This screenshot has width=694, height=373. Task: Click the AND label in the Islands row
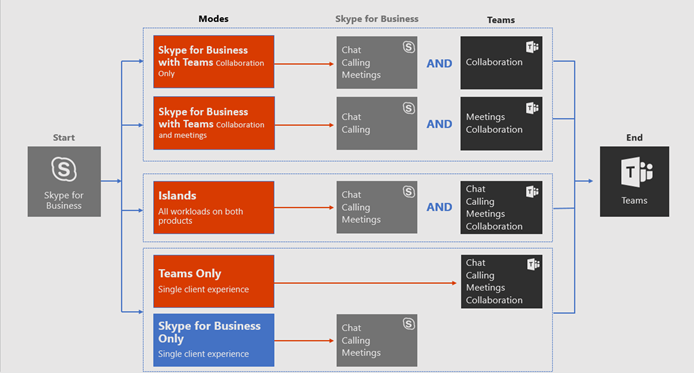point(439,207)
